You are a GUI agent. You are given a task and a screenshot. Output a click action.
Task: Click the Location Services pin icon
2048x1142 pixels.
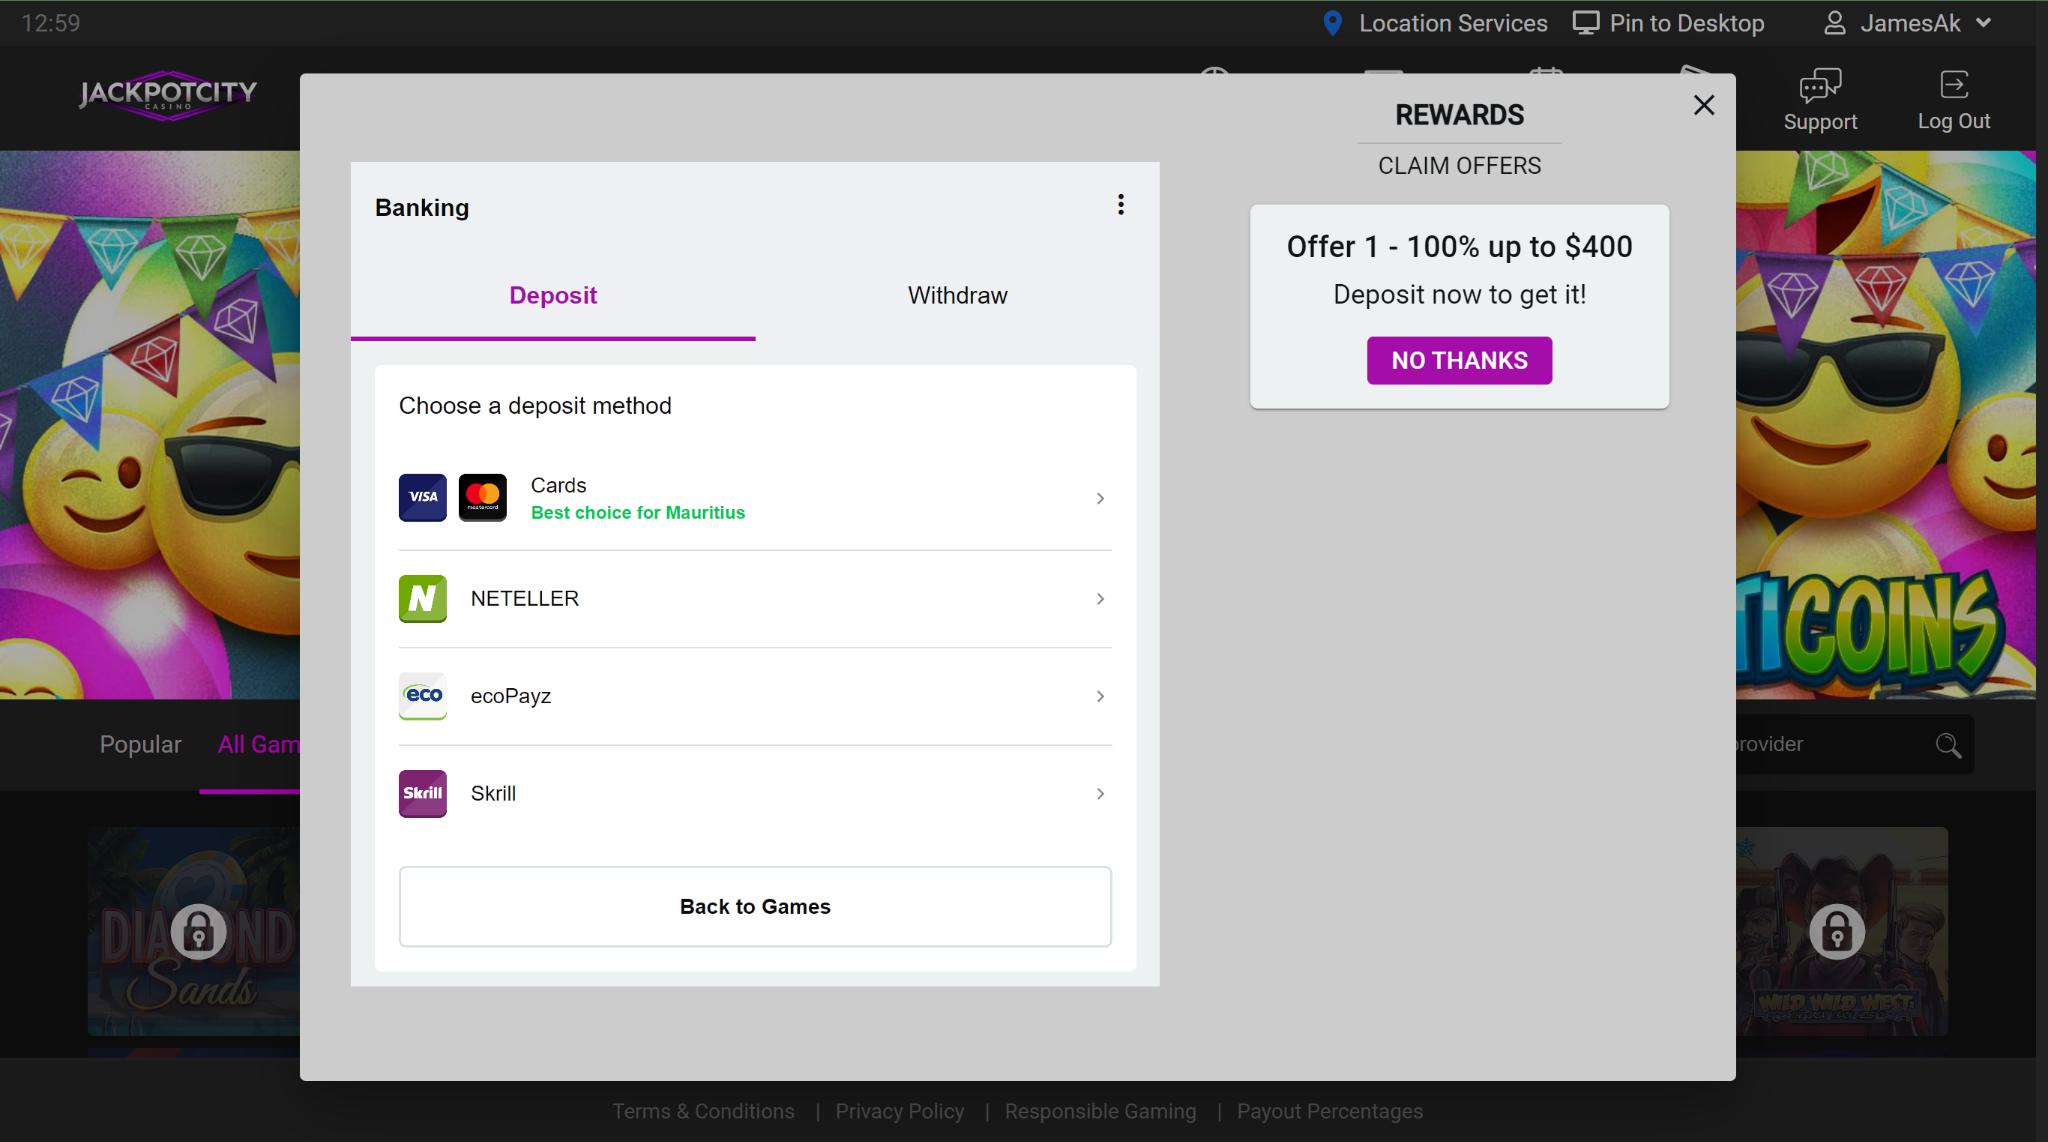tap(1332, 23)
